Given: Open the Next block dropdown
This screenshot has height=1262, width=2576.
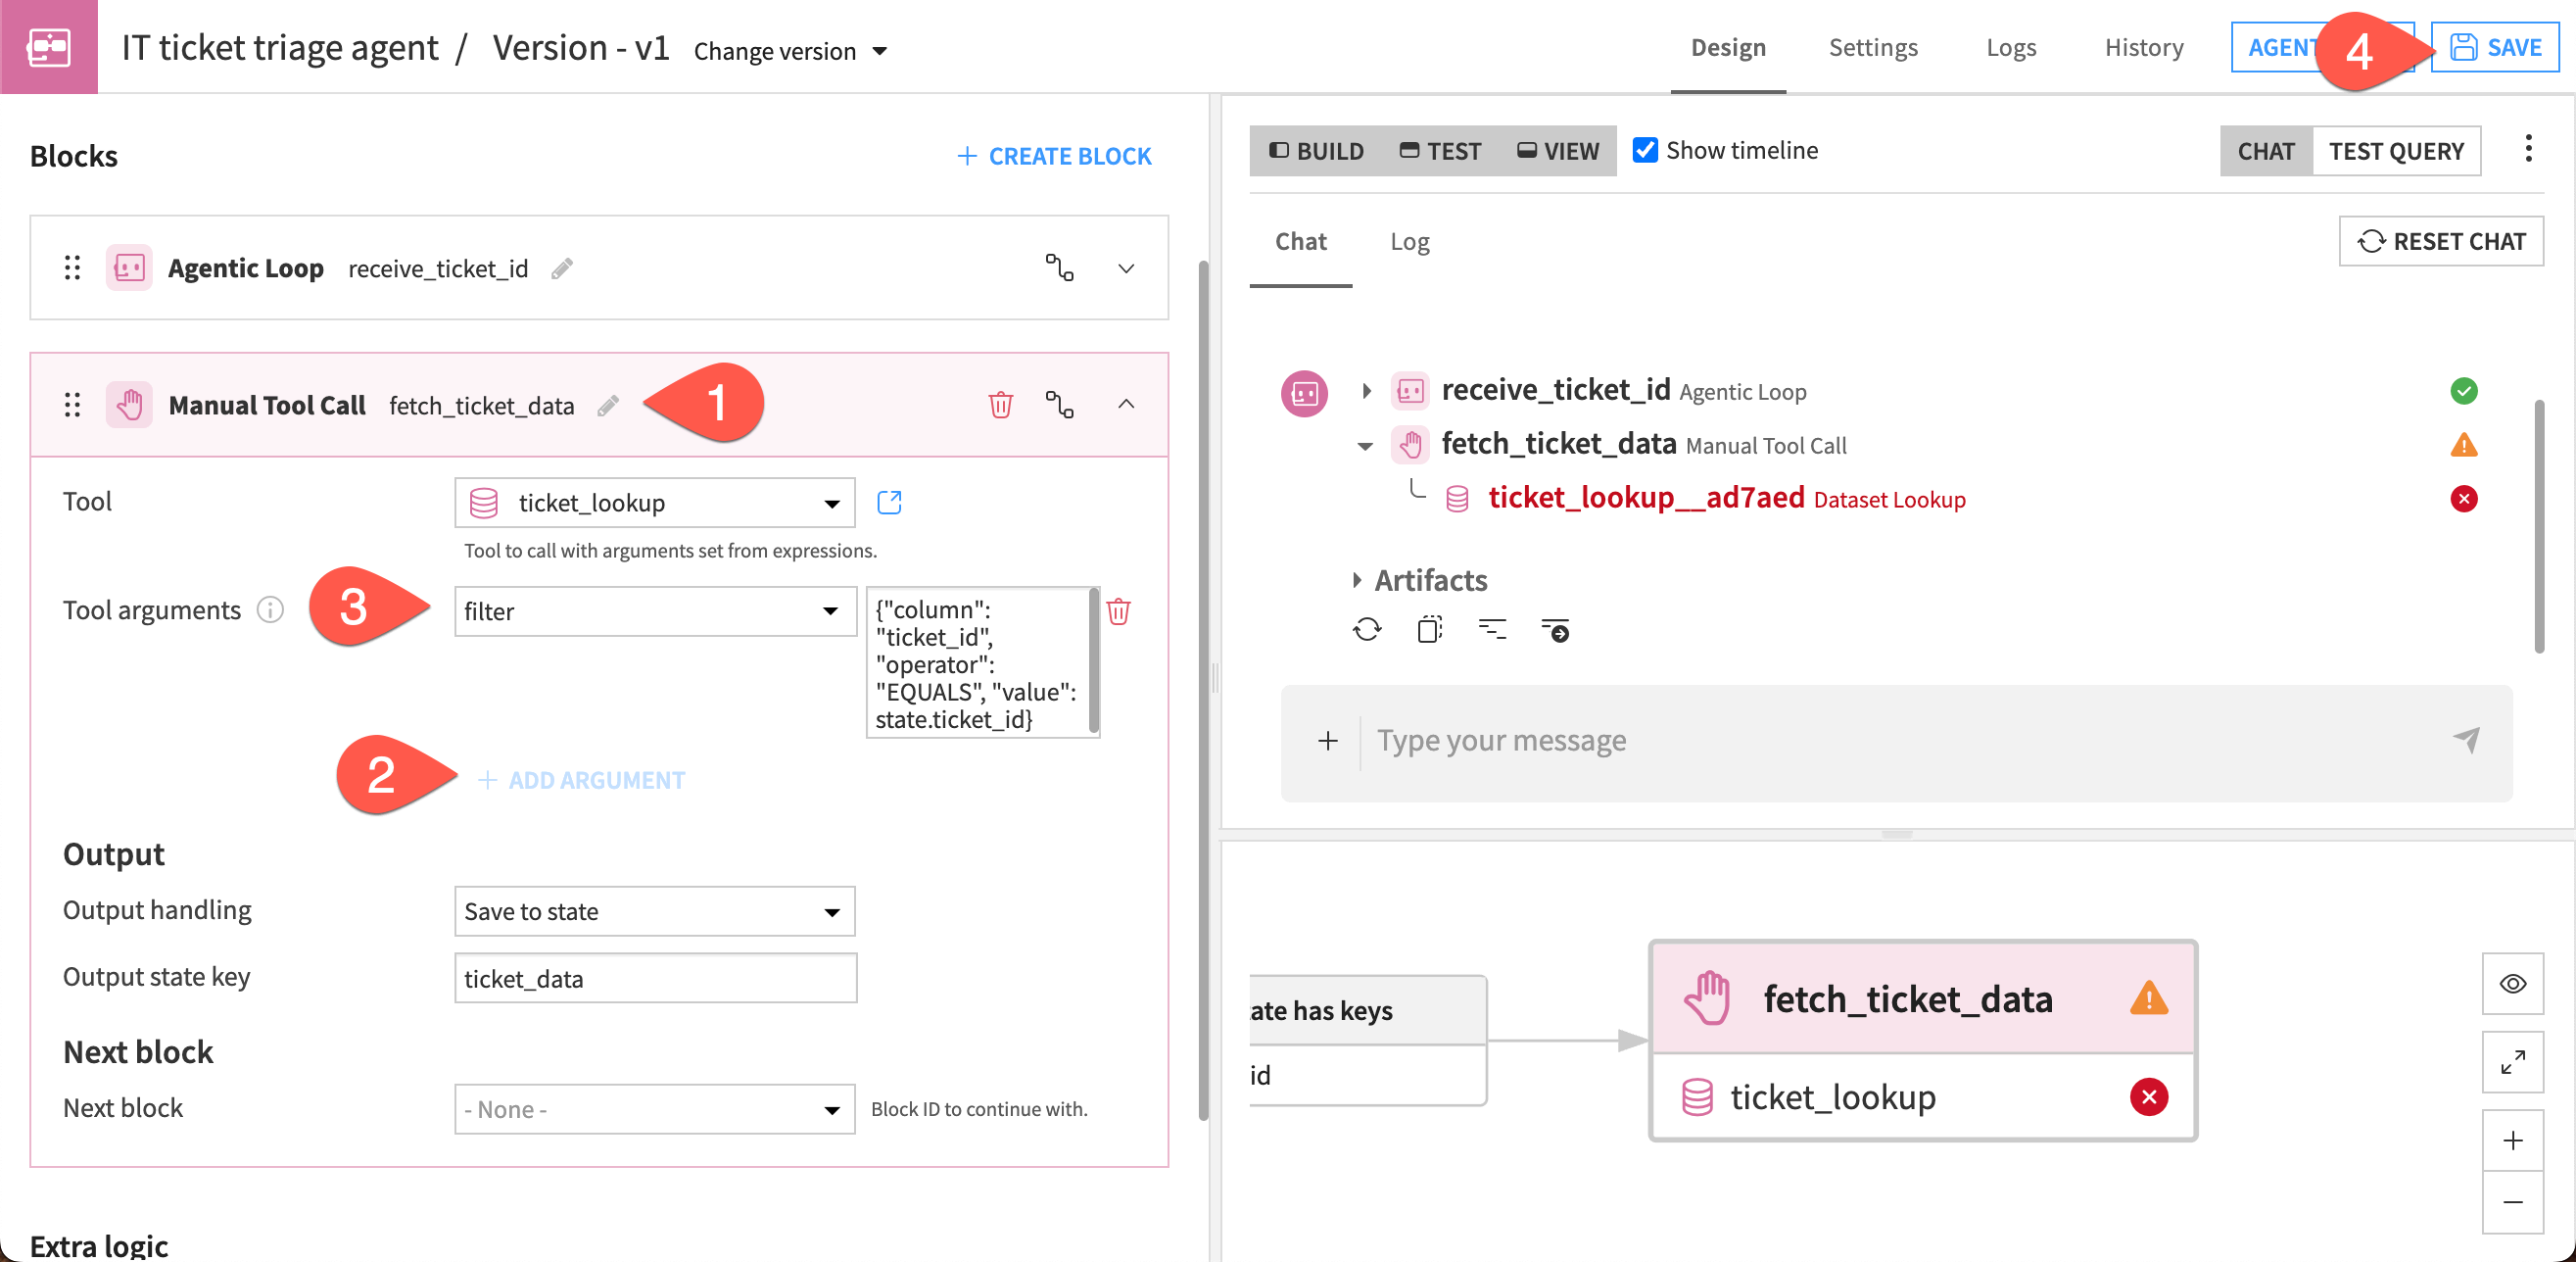Looking at the screenshot, I should point(655,1109).
